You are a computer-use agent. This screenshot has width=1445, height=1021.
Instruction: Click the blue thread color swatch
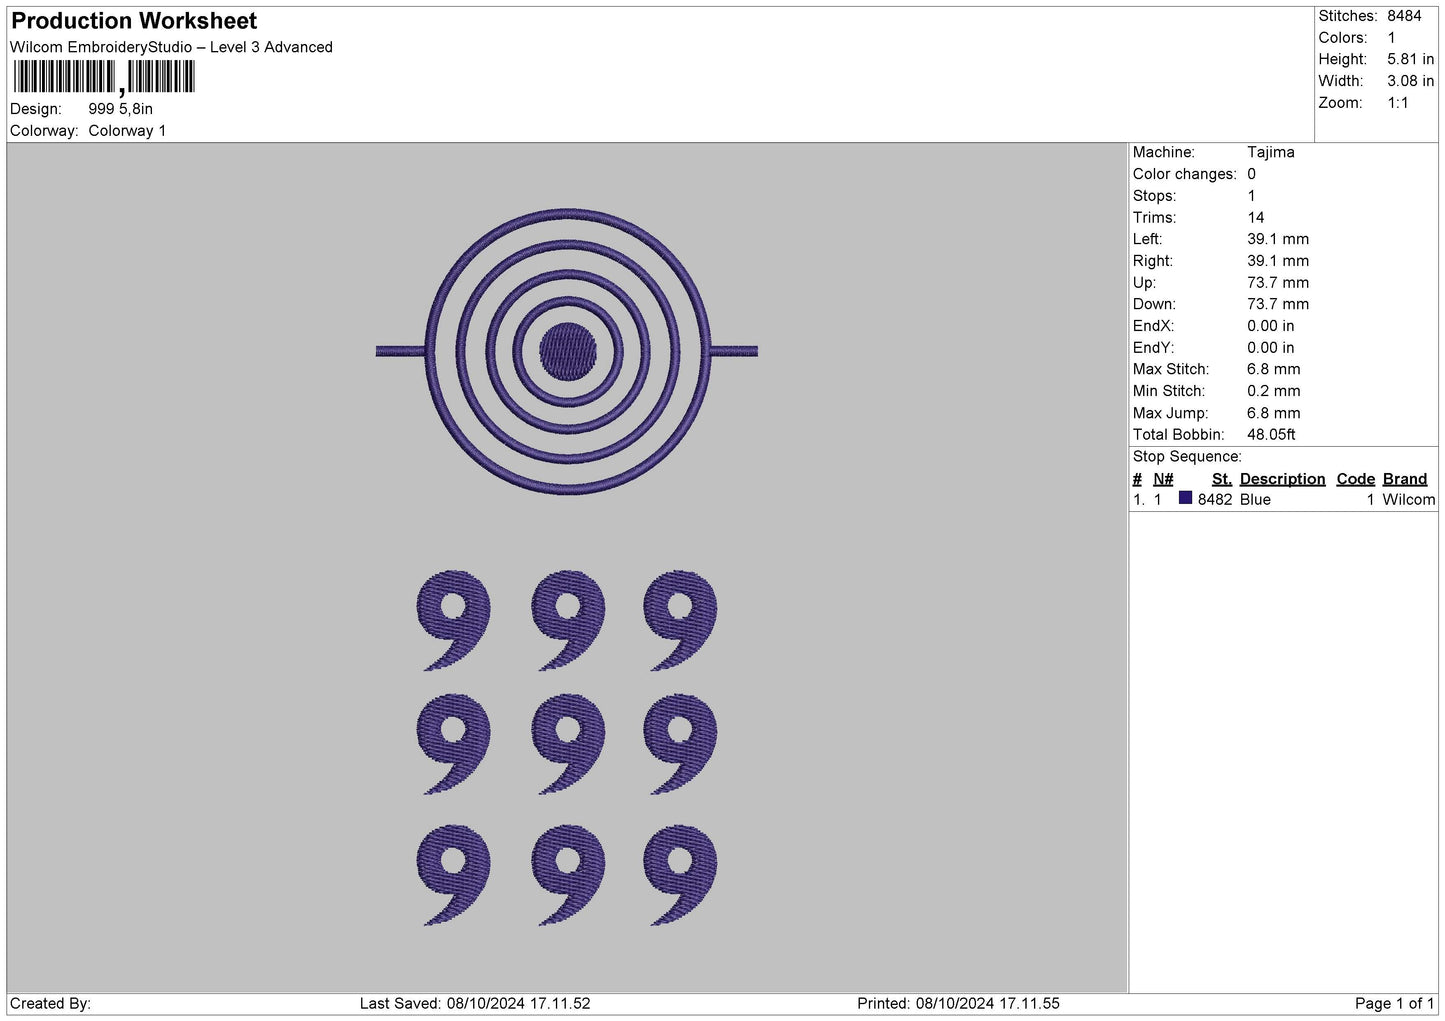click(x=1185, y=498)
